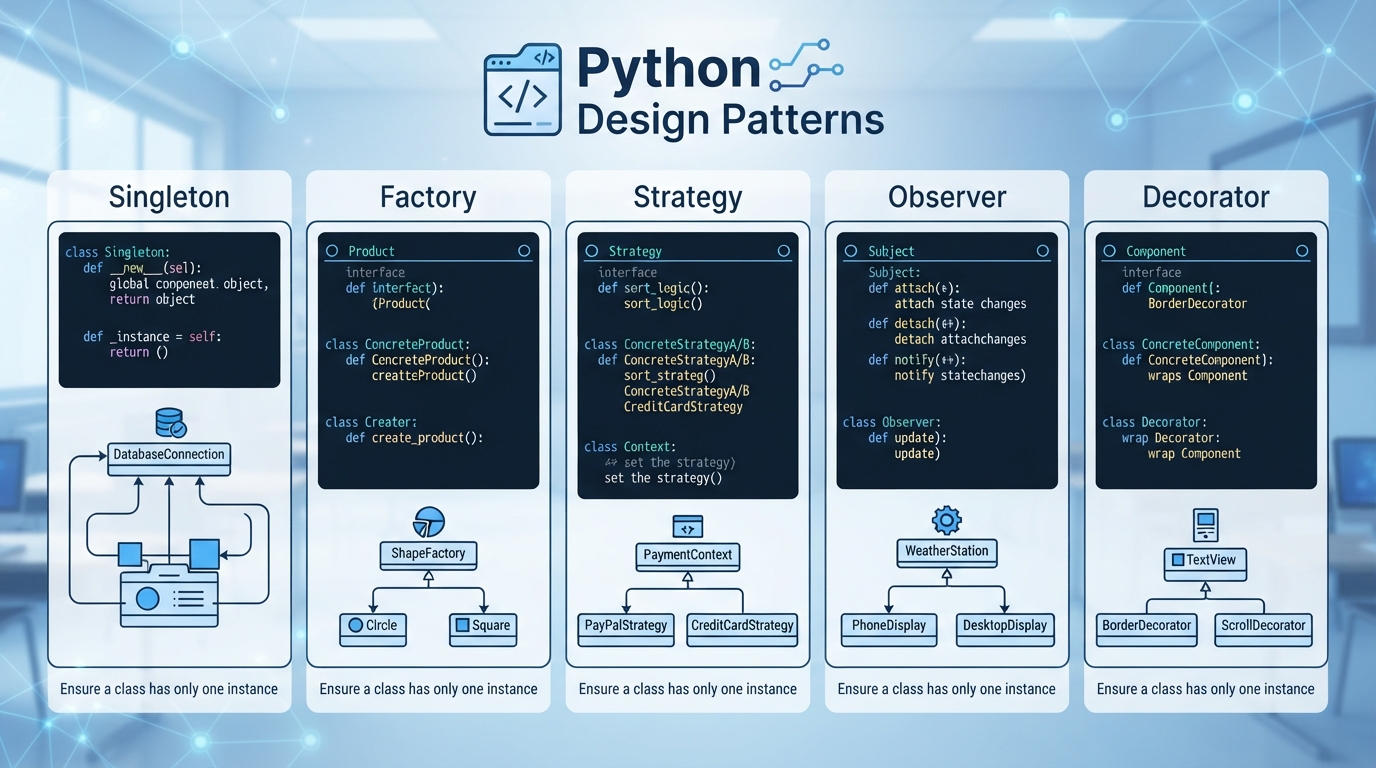This screenshot has height=768, width=1376.
Task: Click the 'class Singleton:' code line
Action: point(118,253)
